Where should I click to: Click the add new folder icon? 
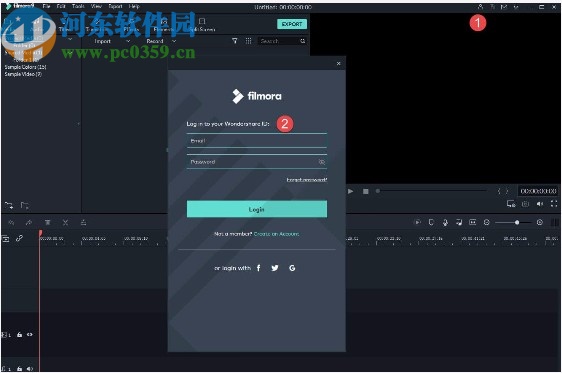pos(9,205)
